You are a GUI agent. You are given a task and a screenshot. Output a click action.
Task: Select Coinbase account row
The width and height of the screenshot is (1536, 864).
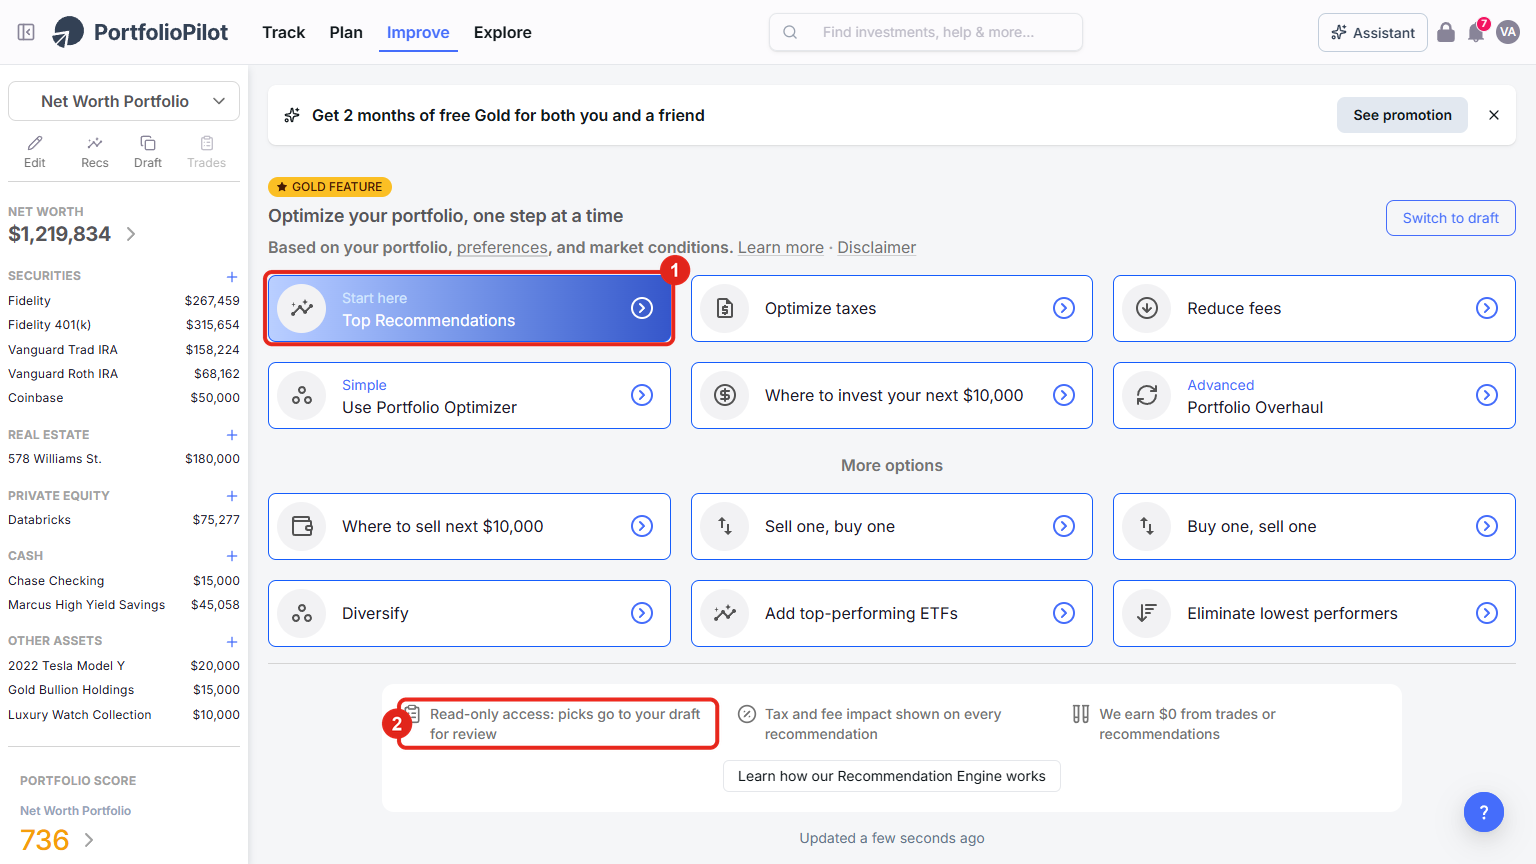pyautogui.click(x=124, y=398)
